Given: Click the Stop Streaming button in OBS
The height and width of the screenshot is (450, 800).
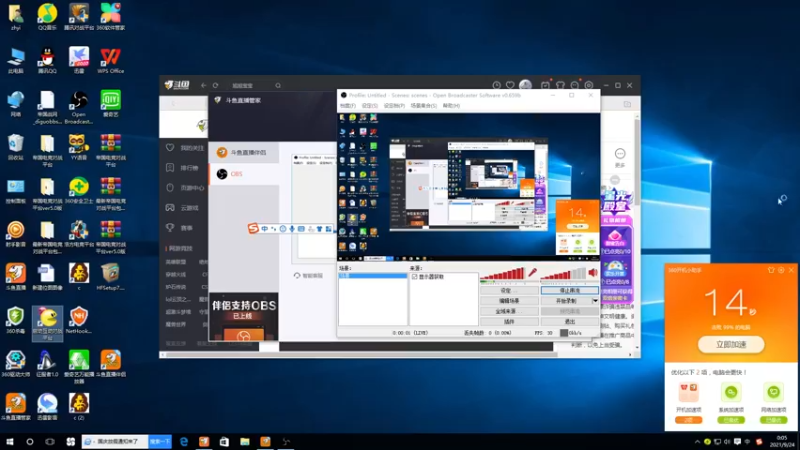Looking at the screenshot, I should point(569,290).
